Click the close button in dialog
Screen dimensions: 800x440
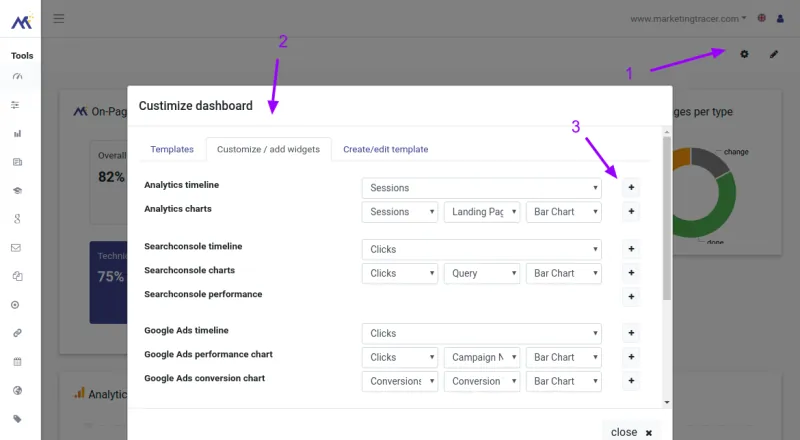(x=631, y=432)
